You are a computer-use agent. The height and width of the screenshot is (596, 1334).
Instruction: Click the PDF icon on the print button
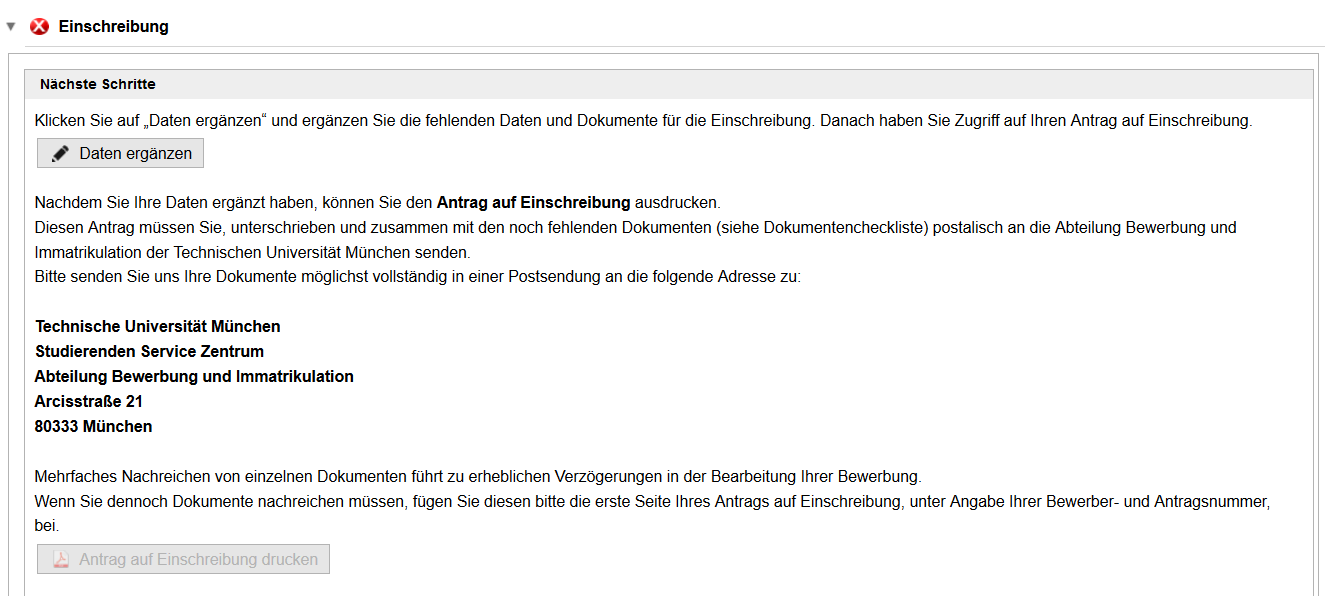pos(61,560)
